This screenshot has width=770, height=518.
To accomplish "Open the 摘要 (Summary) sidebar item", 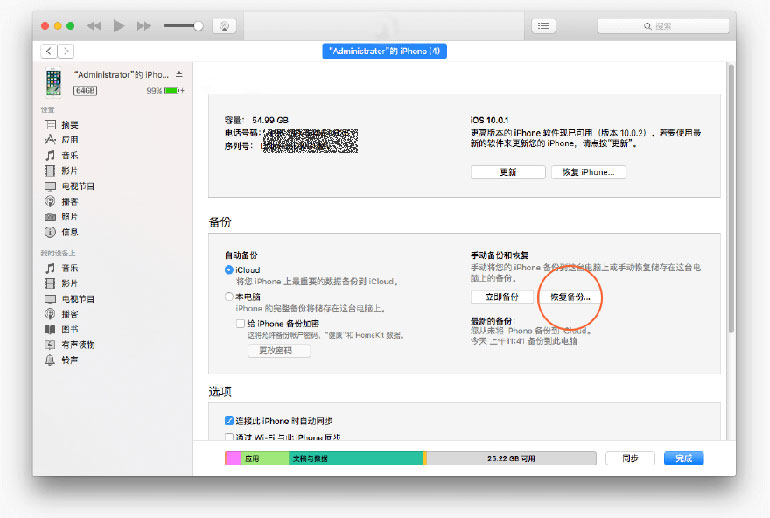I will click(69, 125).
